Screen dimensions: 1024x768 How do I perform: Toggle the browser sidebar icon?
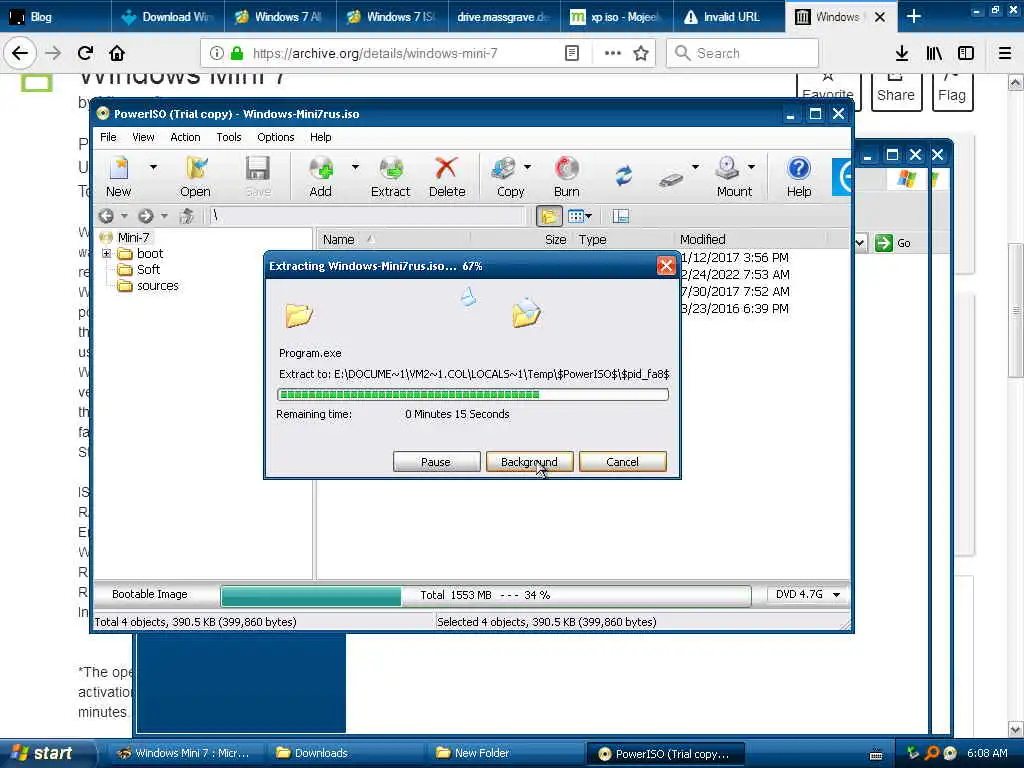pos(966,53)
